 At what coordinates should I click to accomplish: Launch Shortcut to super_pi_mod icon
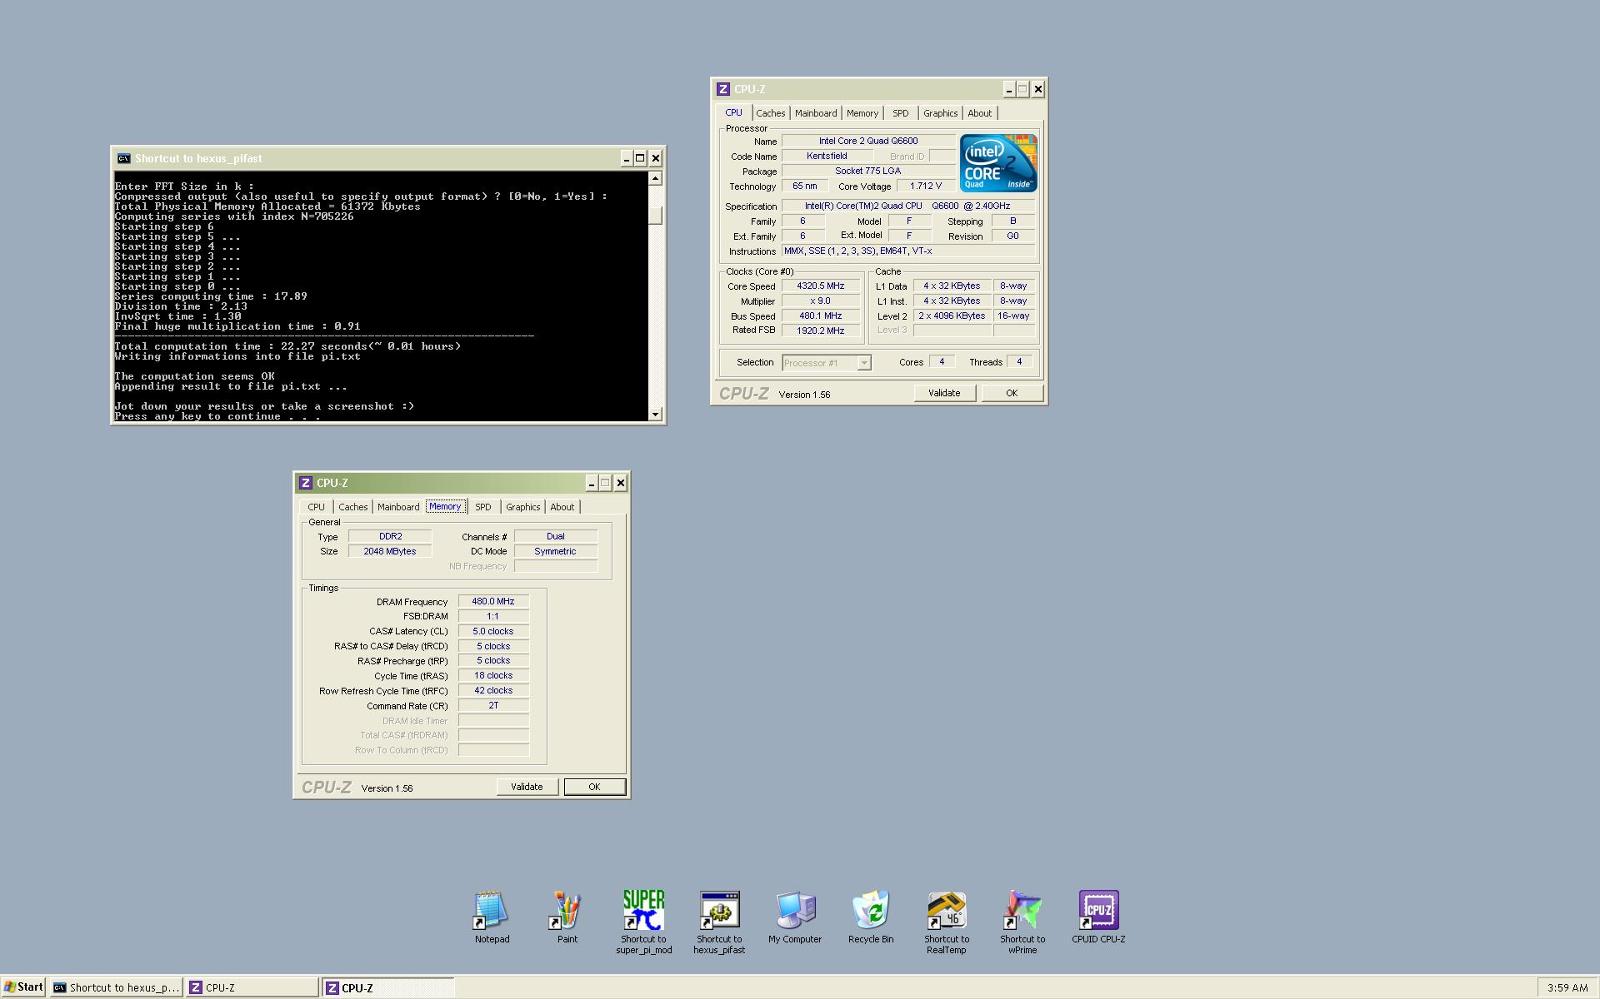click(643, 921)
